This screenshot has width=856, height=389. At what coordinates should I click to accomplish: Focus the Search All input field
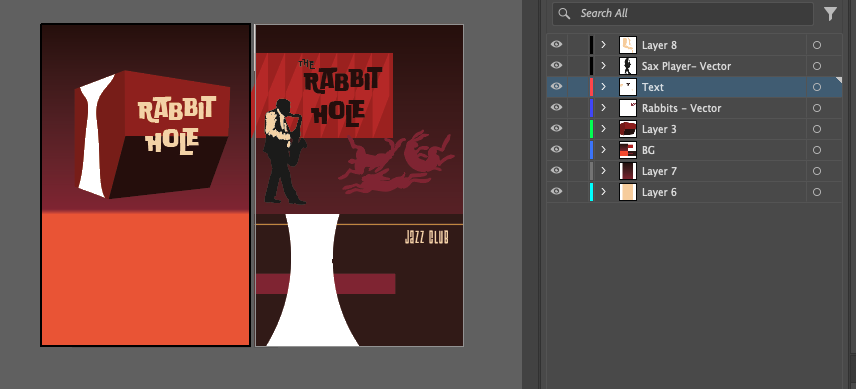pos(683,14)
